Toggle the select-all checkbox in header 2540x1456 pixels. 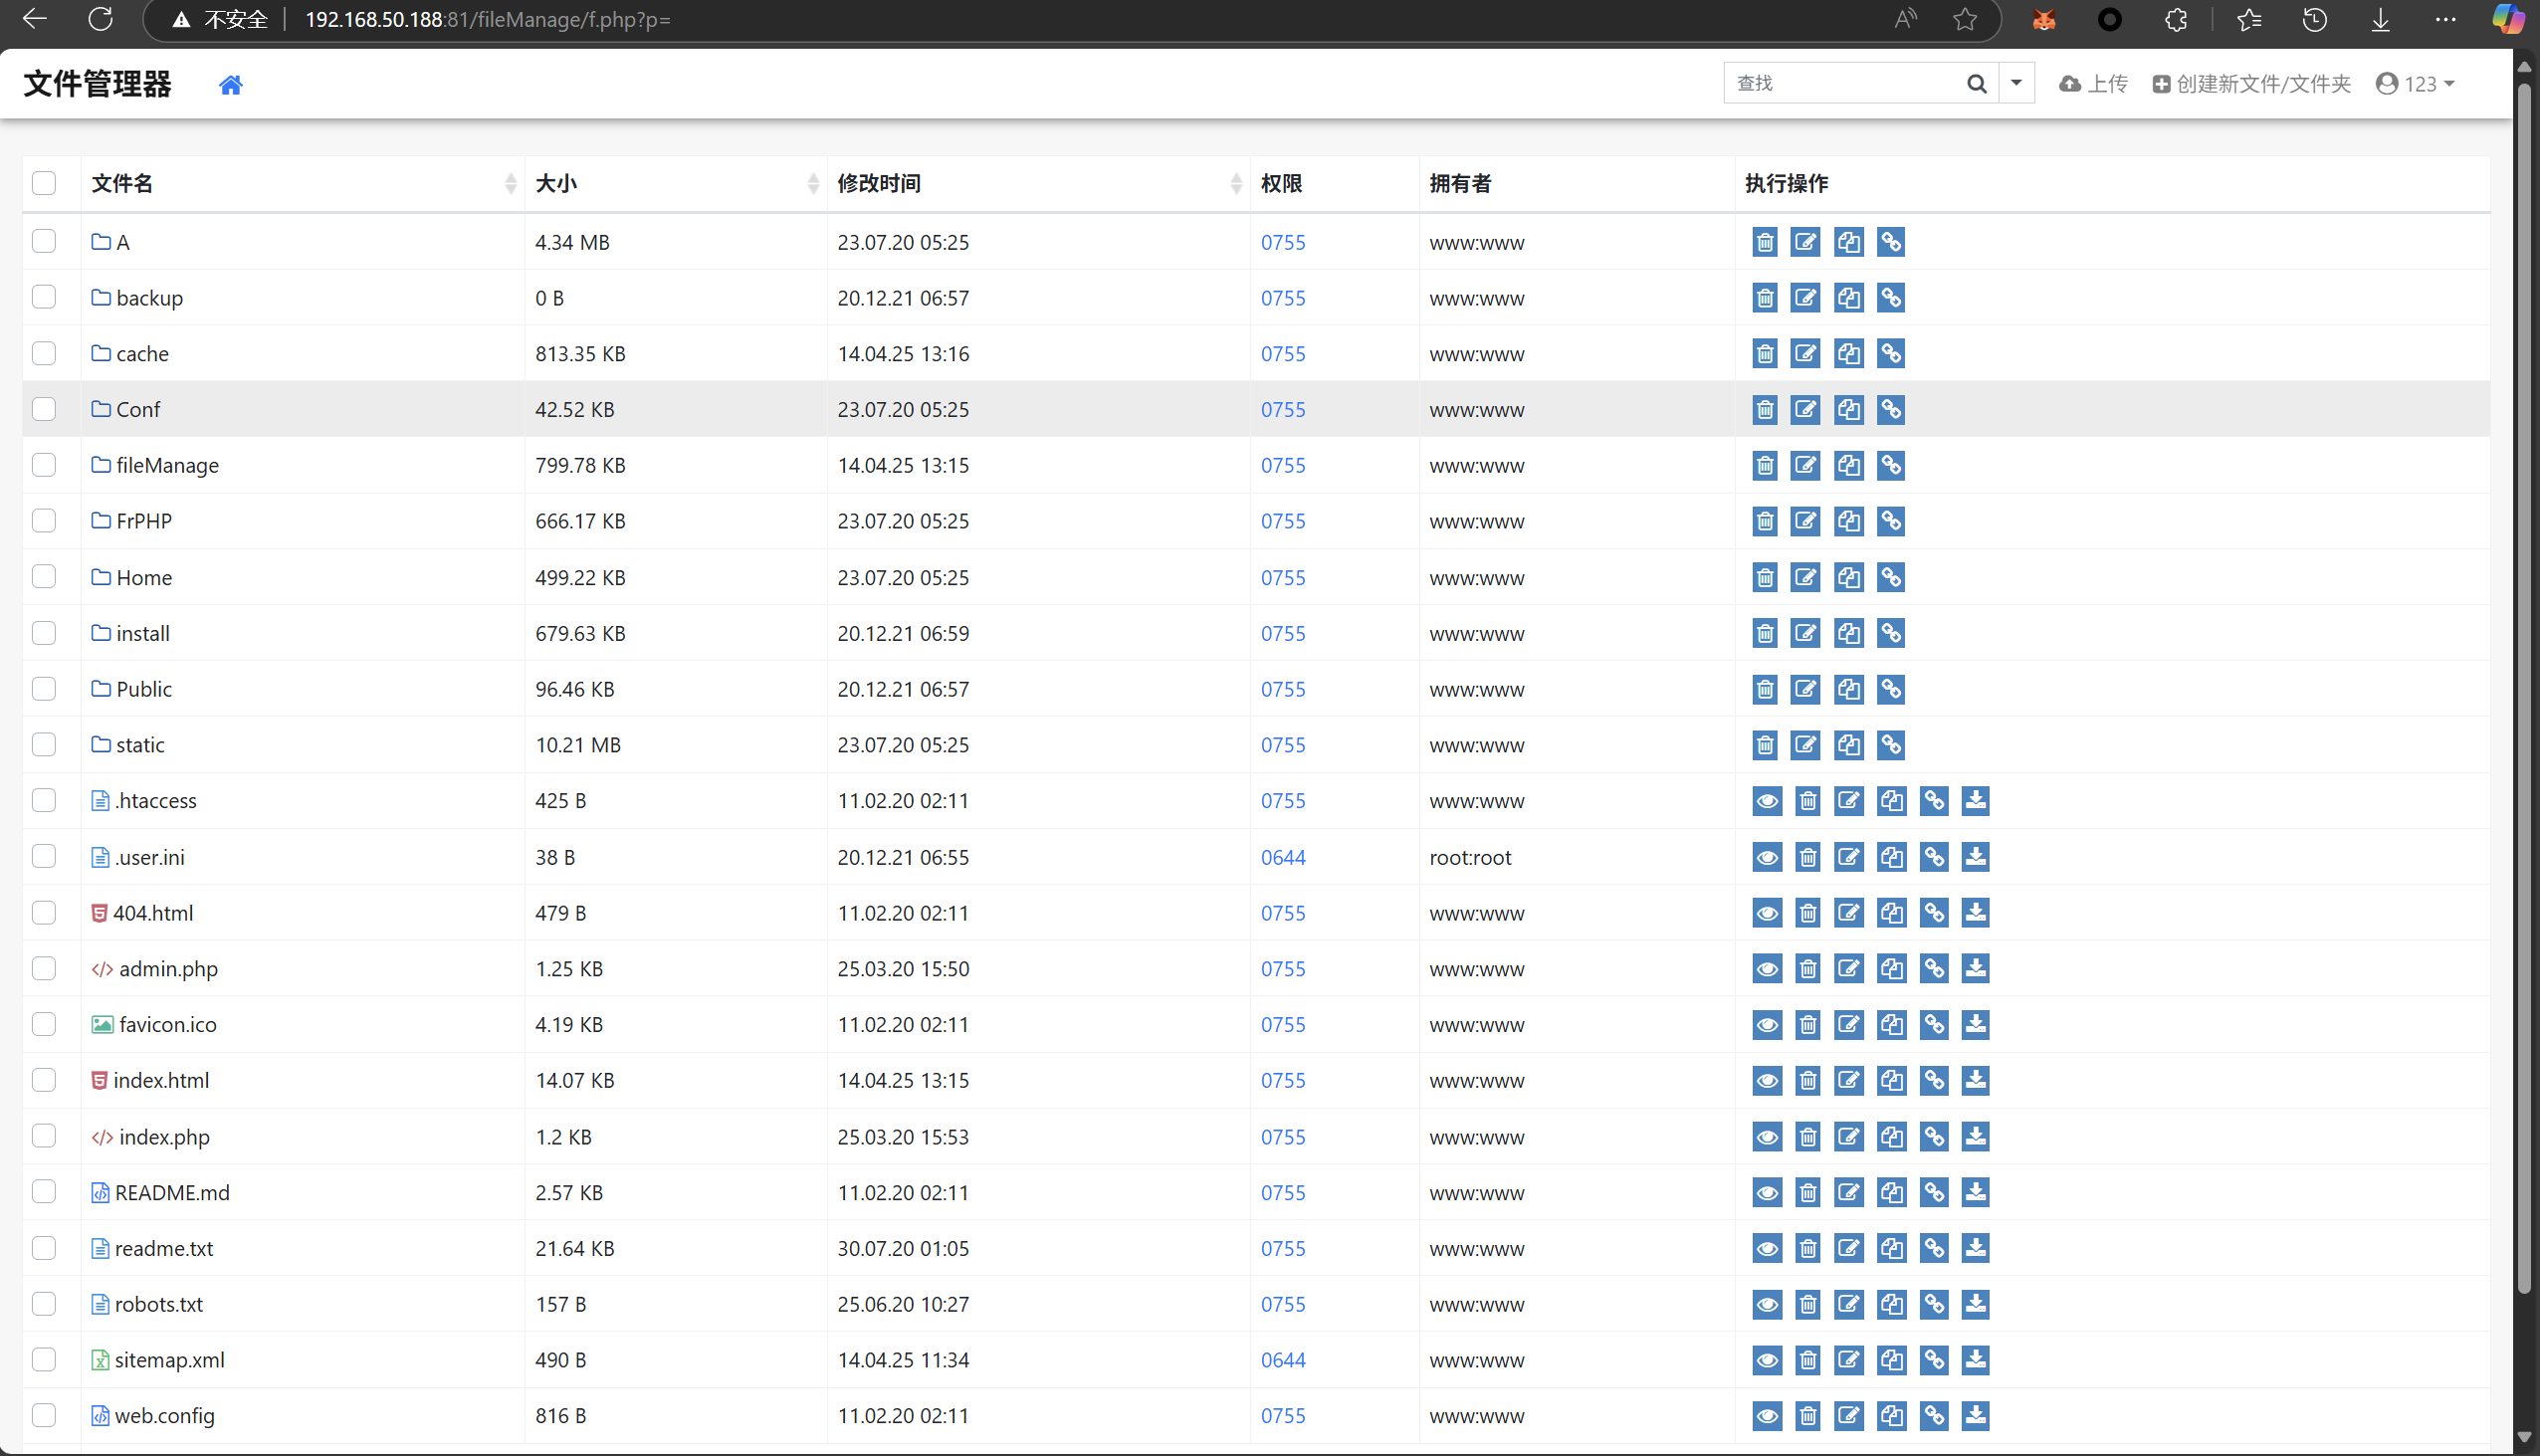(44, 183)
